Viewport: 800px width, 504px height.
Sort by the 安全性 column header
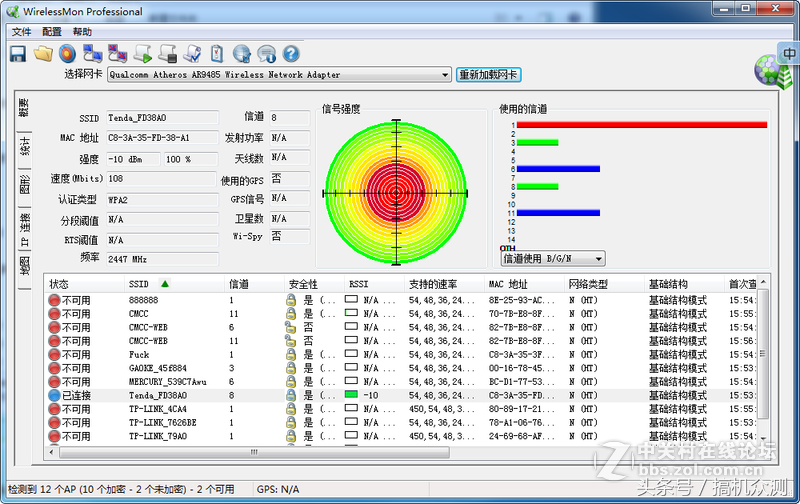[314, 284]
